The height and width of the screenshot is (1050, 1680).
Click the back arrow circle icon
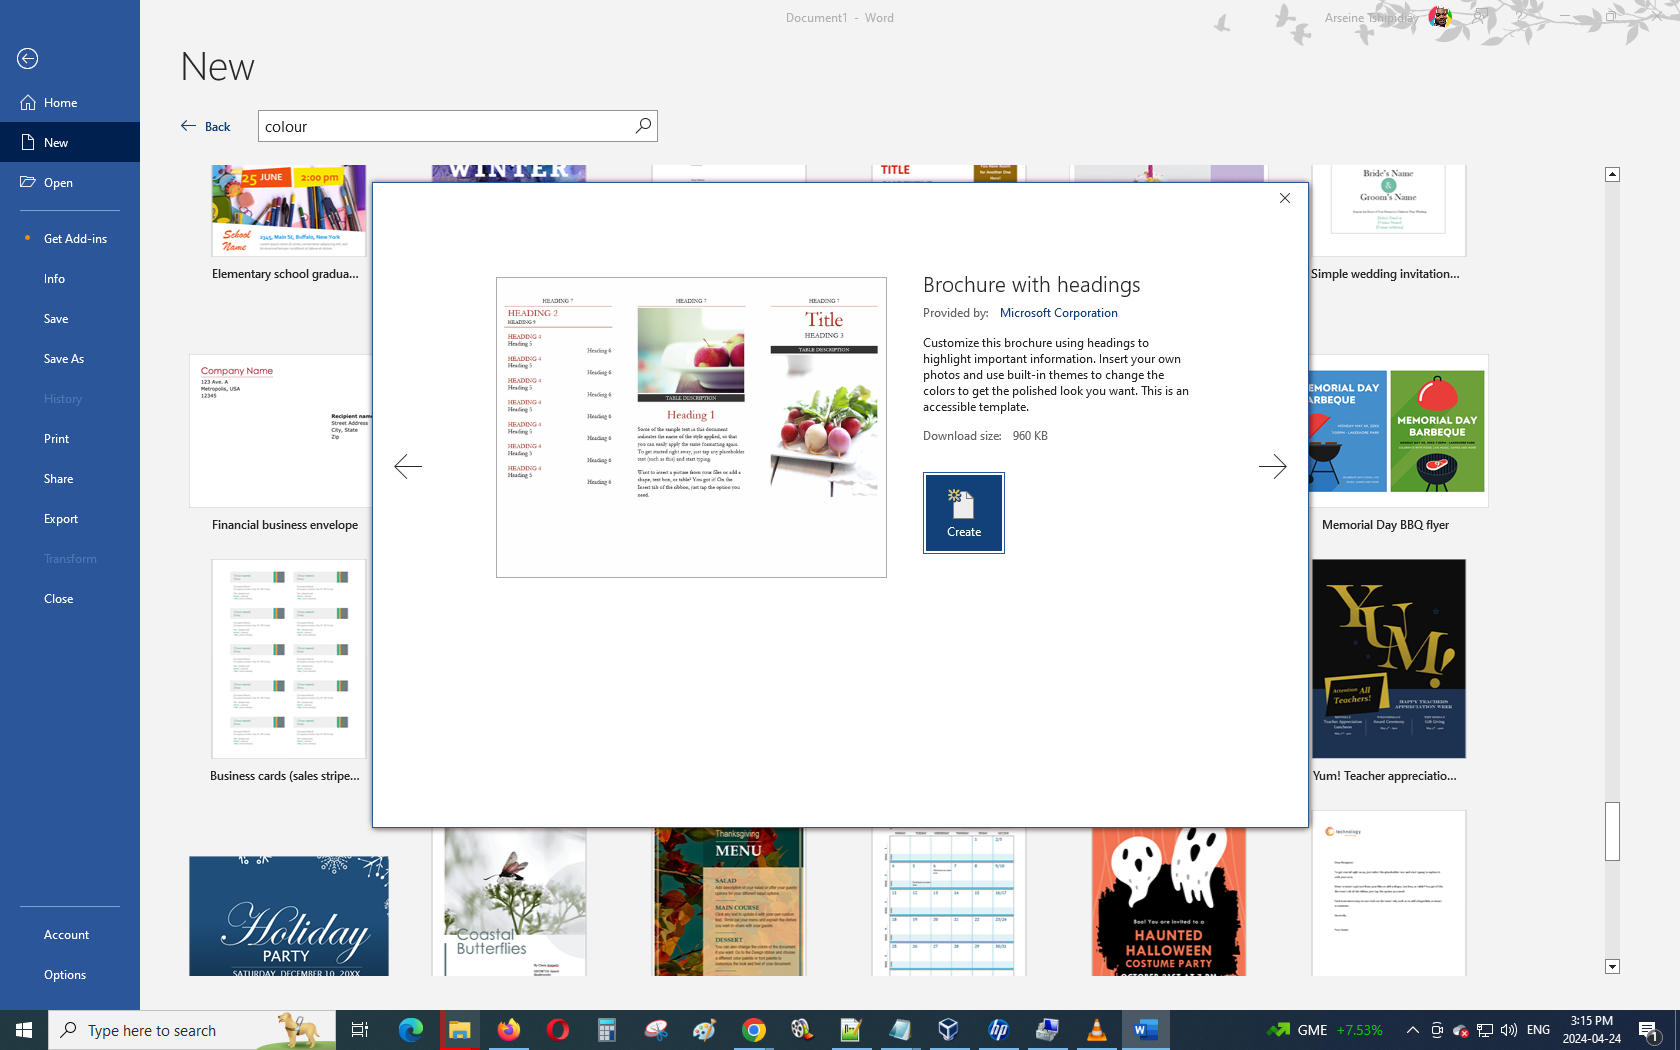28,59
